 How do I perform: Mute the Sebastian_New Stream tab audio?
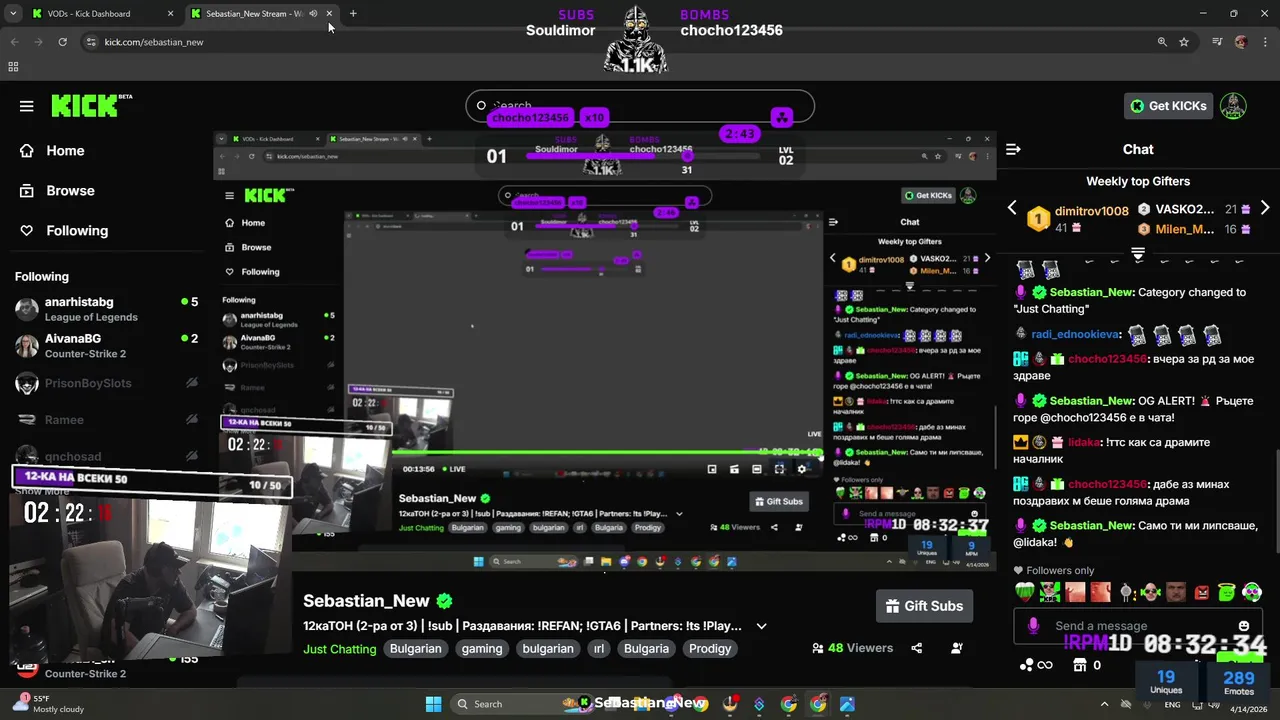(x=313, y=13)
